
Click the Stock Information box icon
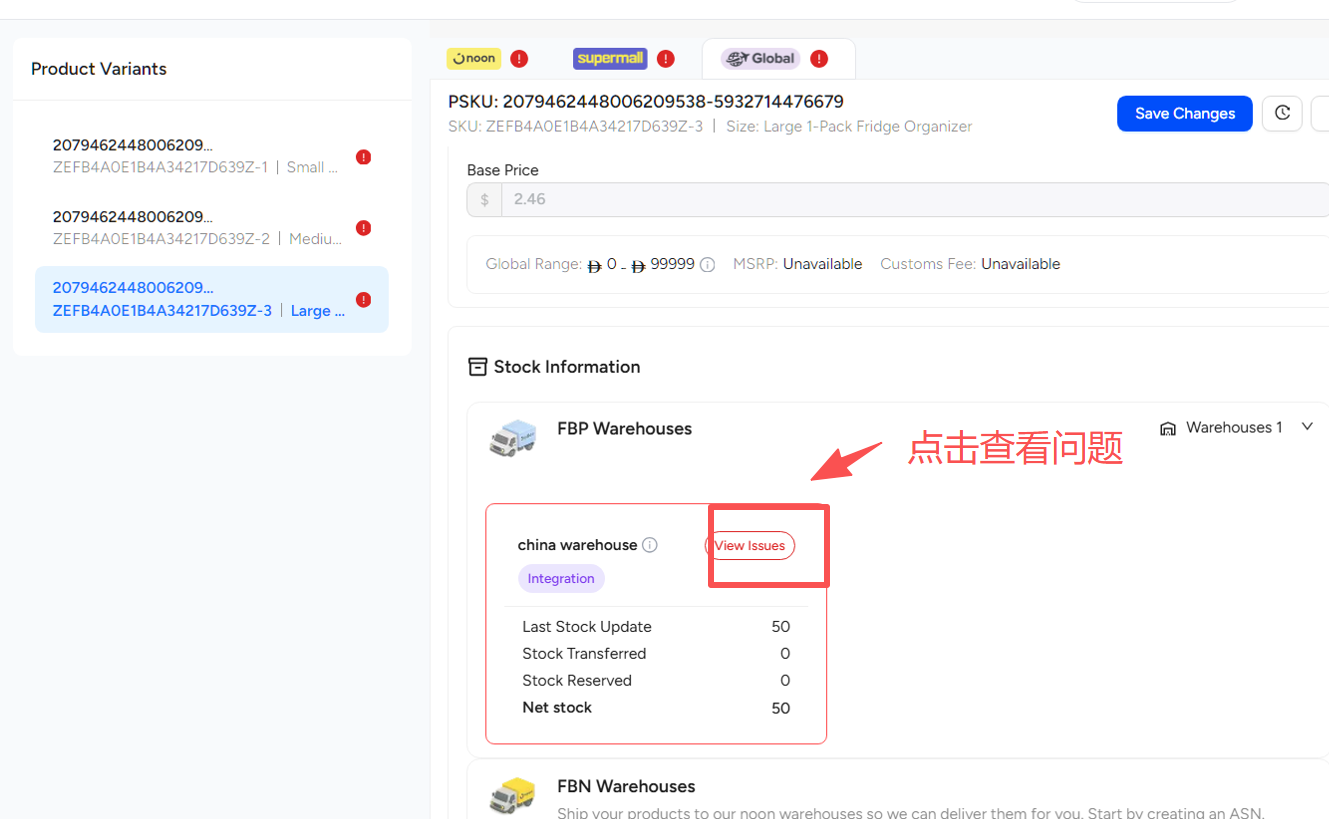[478, 367]
